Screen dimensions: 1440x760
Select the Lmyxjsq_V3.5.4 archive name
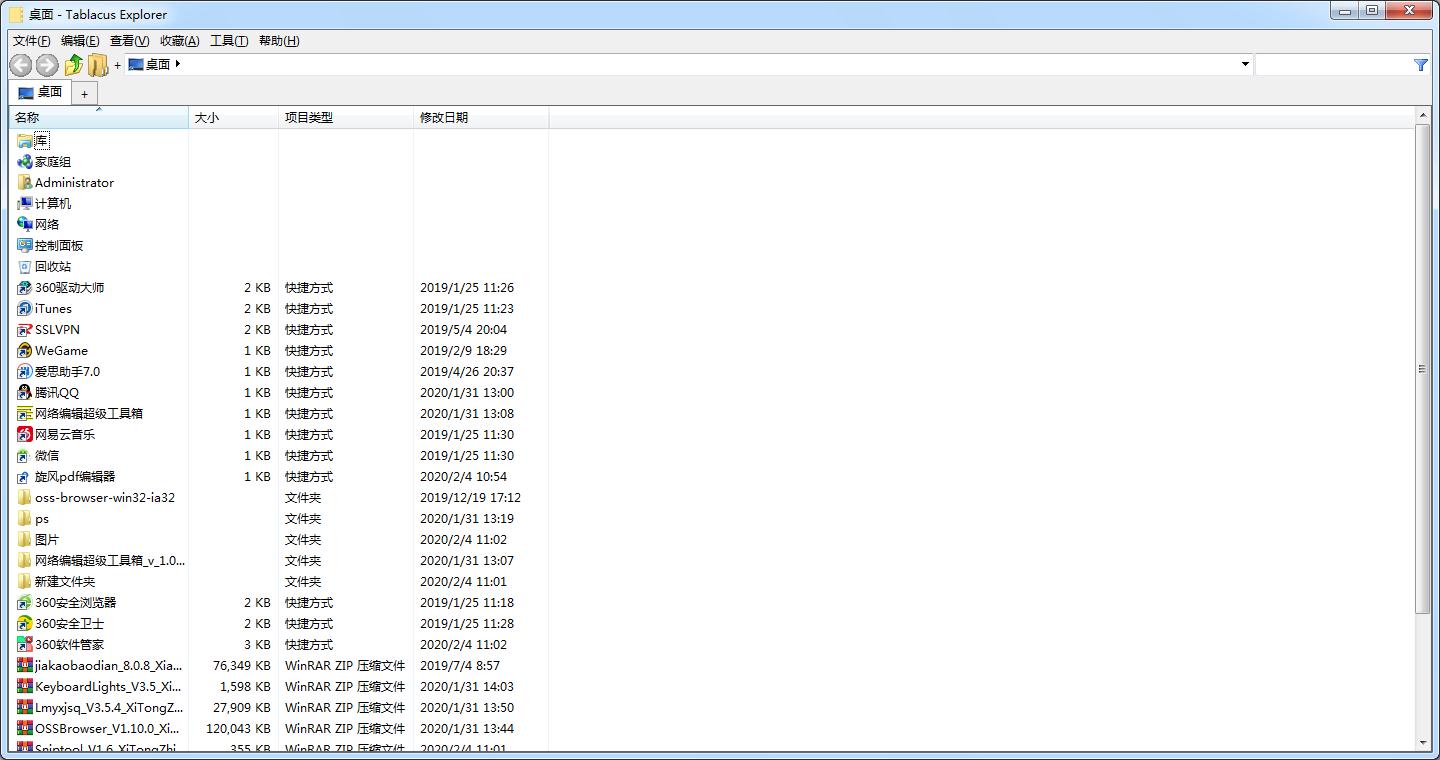(x=109, y=708)
